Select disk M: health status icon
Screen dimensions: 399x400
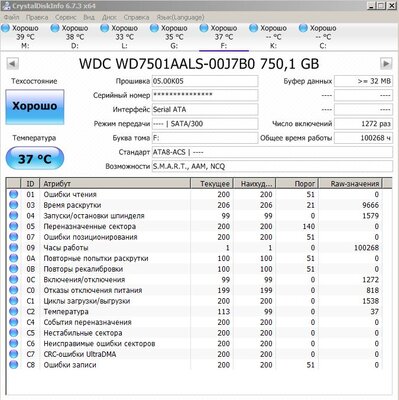pyautogui.click(x=5, y=28)
